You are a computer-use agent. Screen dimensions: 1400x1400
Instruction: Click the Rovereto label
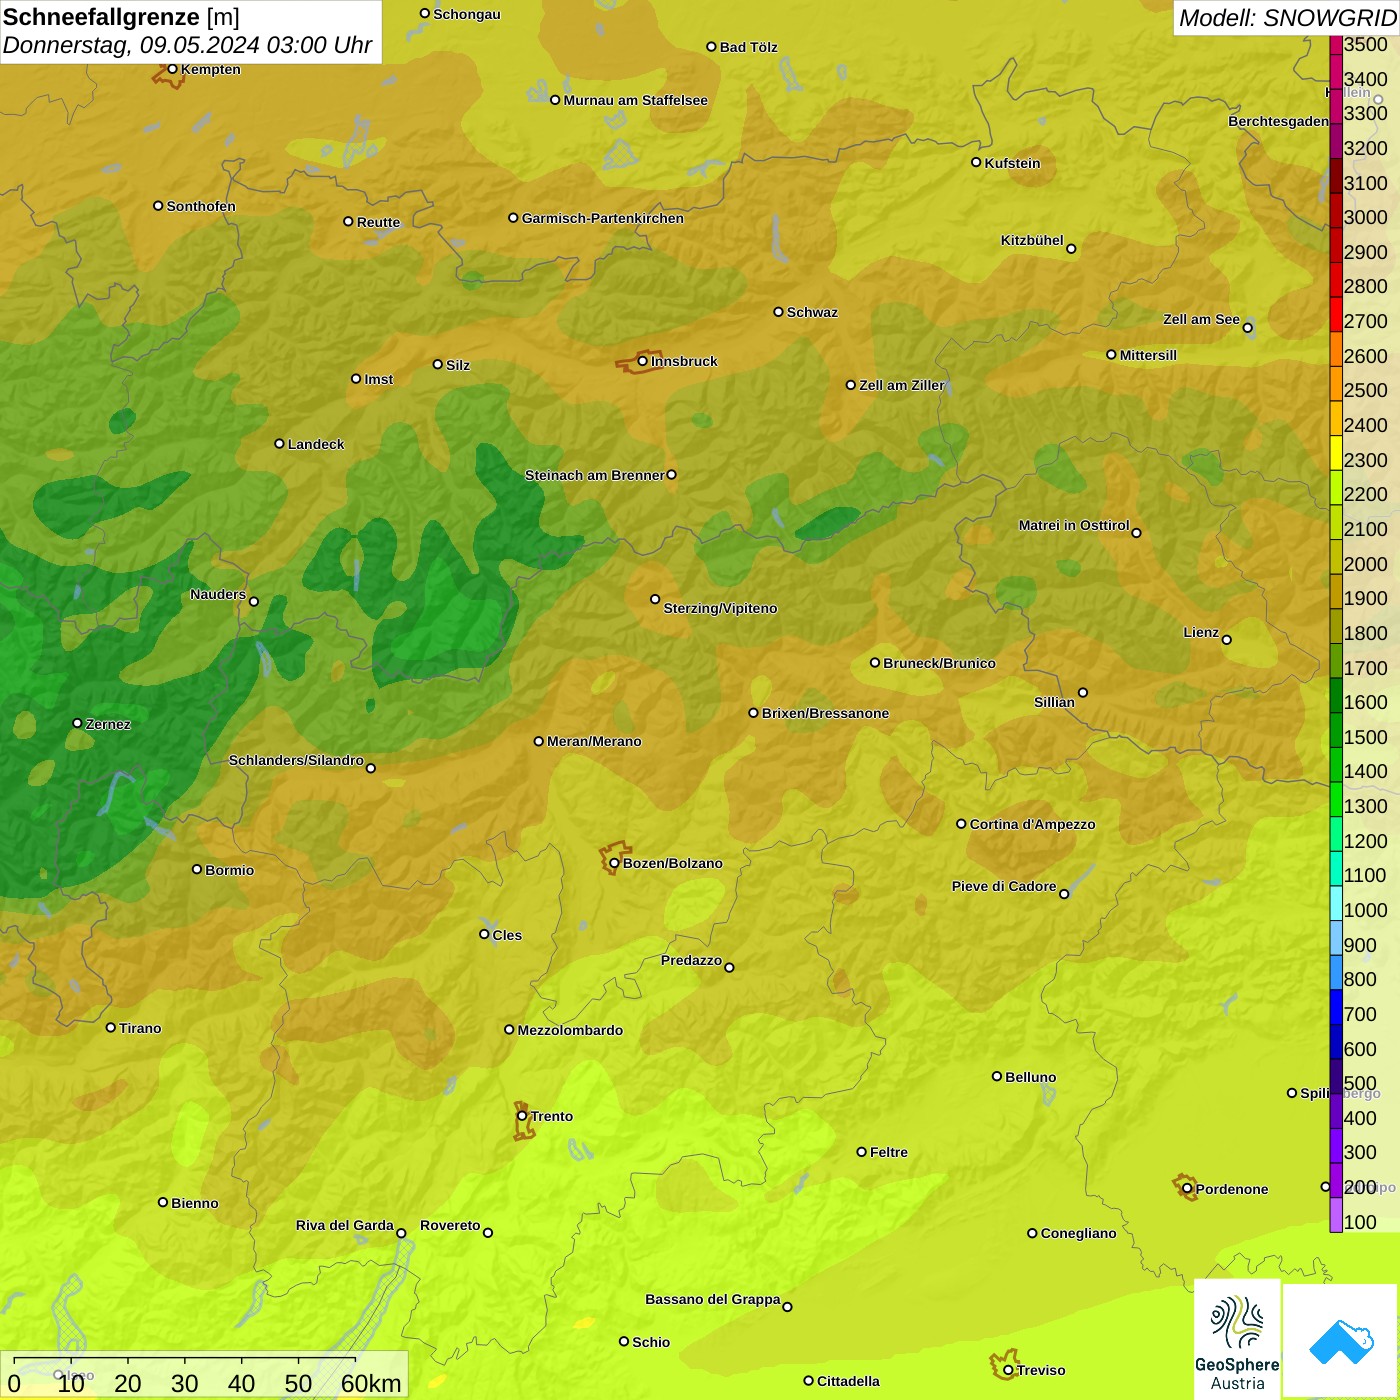click(450, 1225)
